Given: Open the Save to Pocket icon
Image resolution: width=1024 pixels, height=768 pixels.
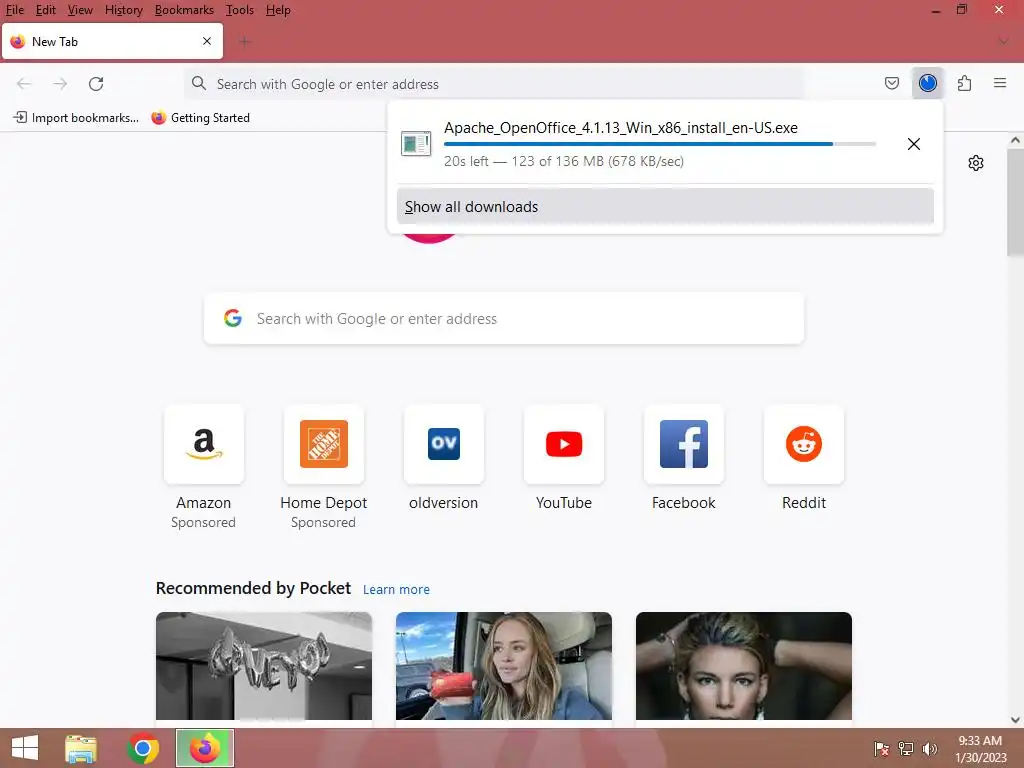Looking at the screenshot, I should tap(891, 83).
